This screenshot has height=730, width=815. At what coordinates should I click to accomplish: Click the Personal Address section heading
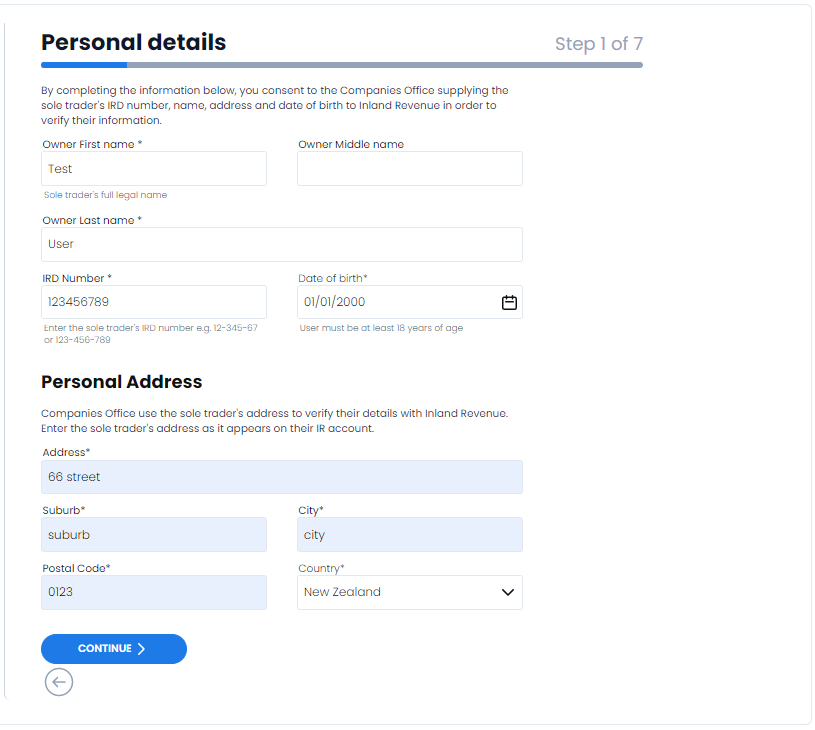(x=122, y=382)
